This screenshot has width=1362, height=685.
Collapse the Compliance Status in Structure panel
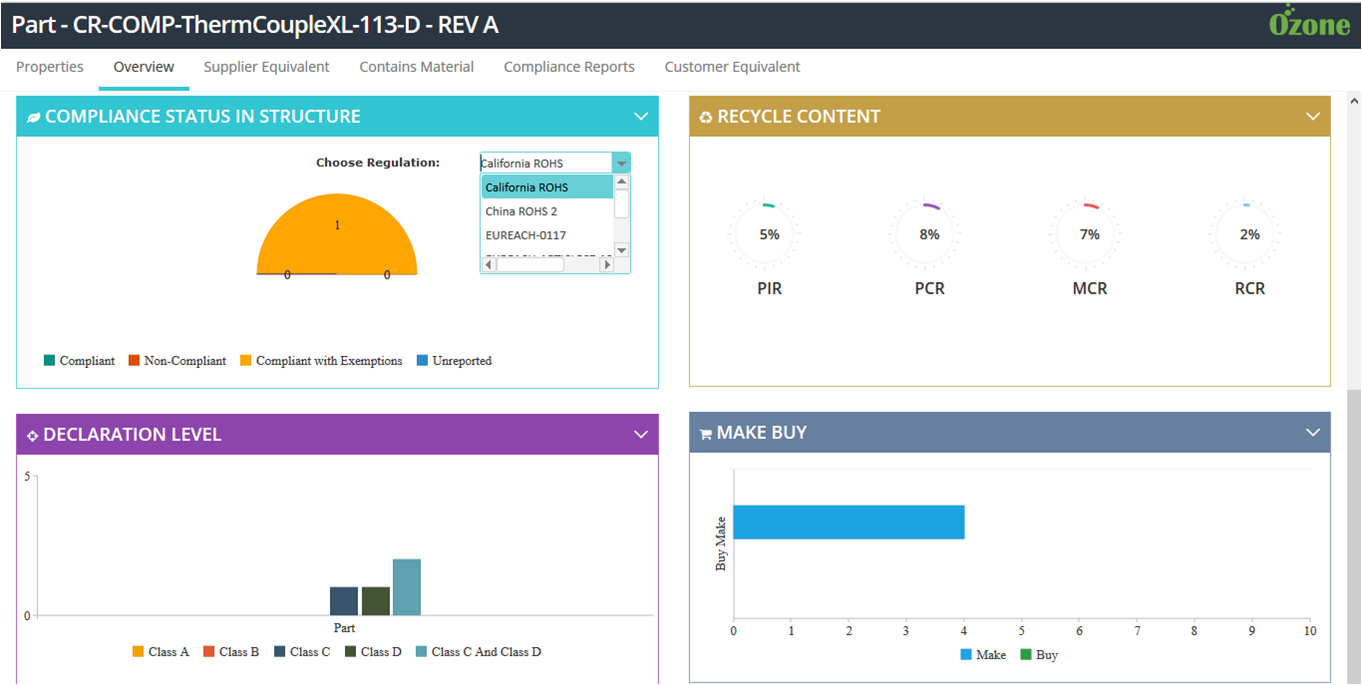click(x=641, y=117)
